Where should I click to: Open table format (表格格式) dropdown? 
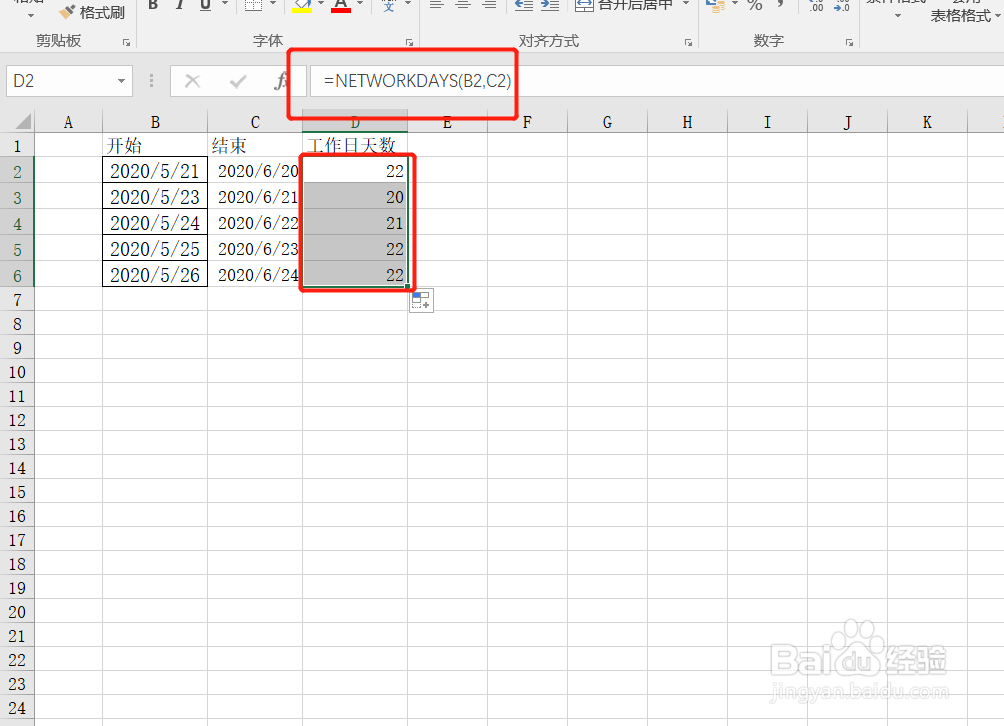[966, 15]
